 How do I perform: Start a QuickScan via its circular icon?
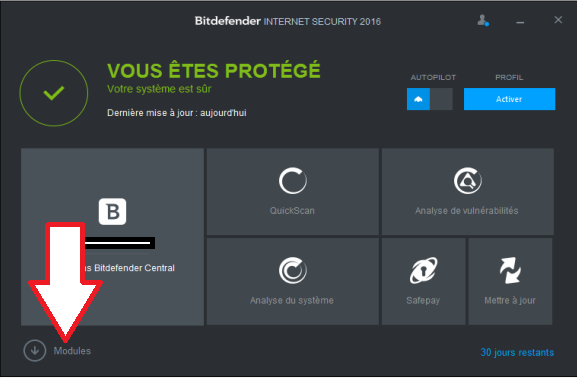(293, 181)
